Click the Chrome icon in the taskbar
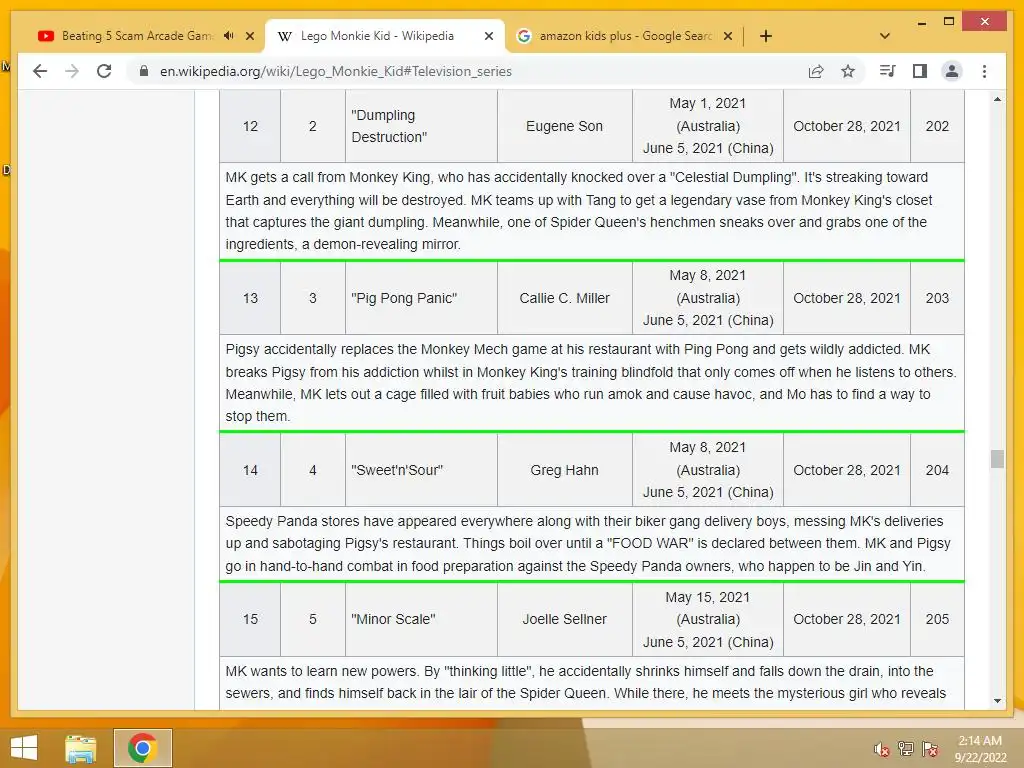The width and height of the screenshot is (1024, 768). click(142, 748)
